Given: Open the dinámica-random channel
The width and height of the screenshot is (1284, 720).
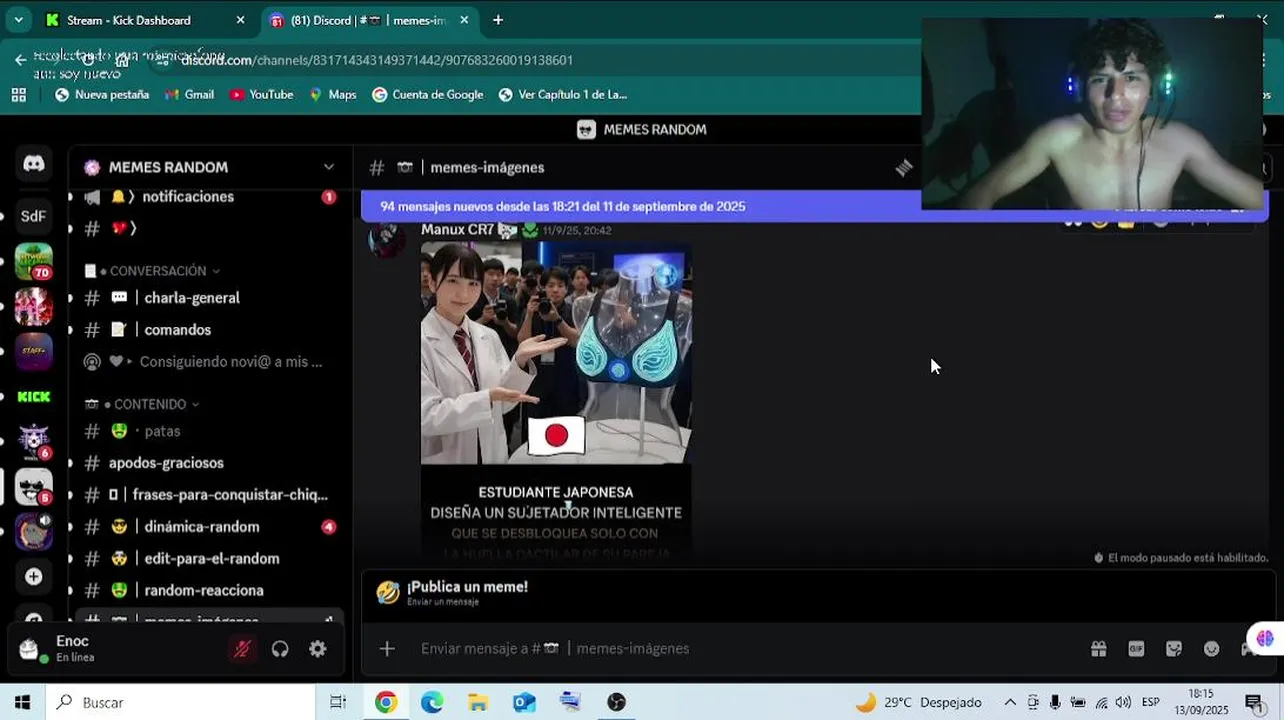Looking at the screenshot, I should pos(207,527).
